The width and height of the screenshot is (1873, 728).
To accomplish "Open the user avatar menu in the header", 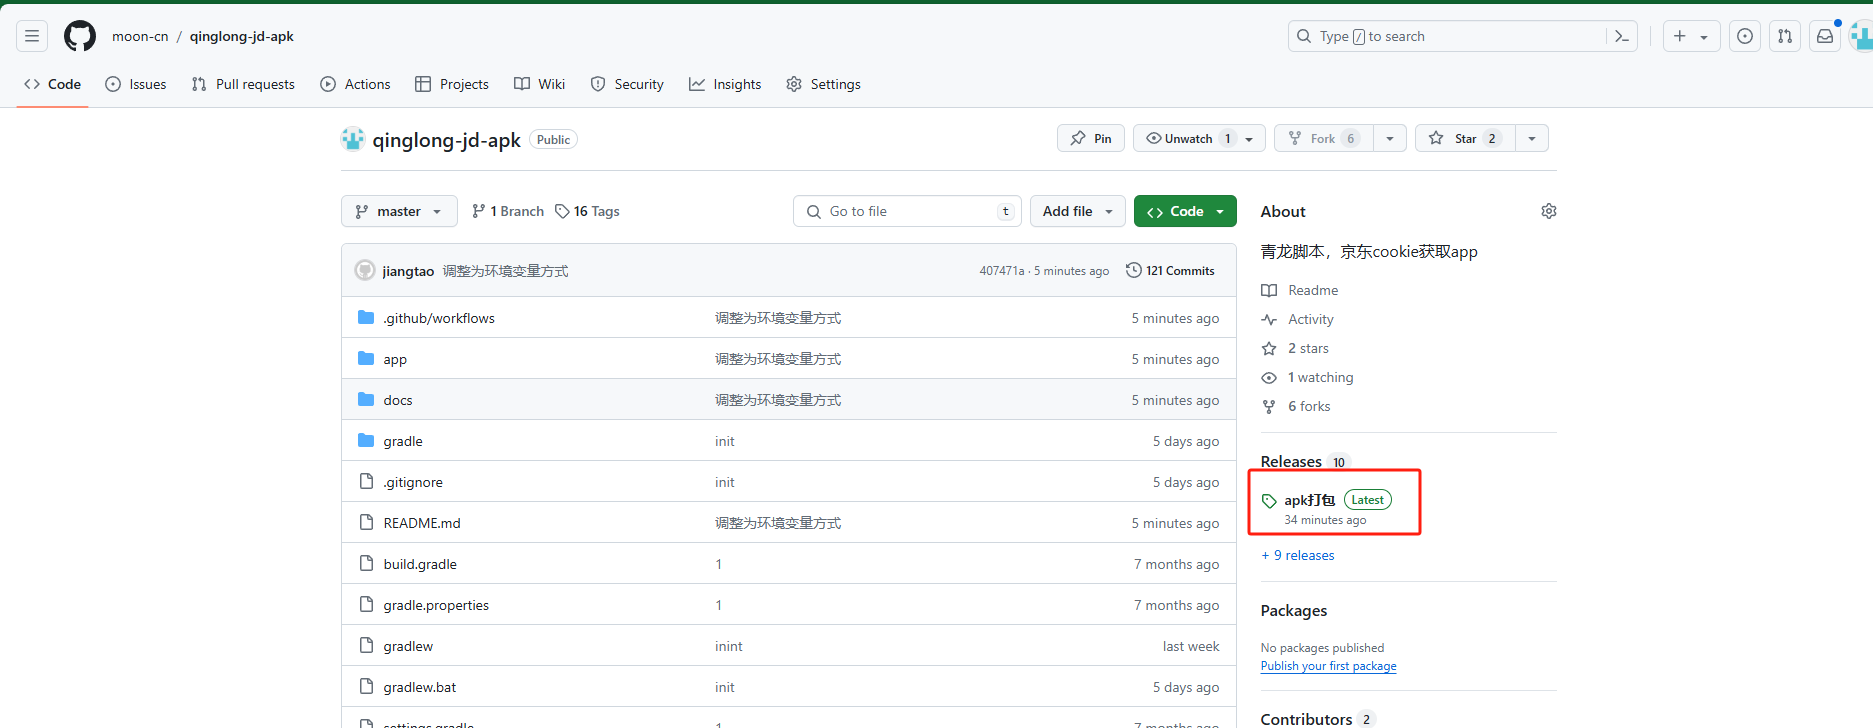I will point(1861,36).
